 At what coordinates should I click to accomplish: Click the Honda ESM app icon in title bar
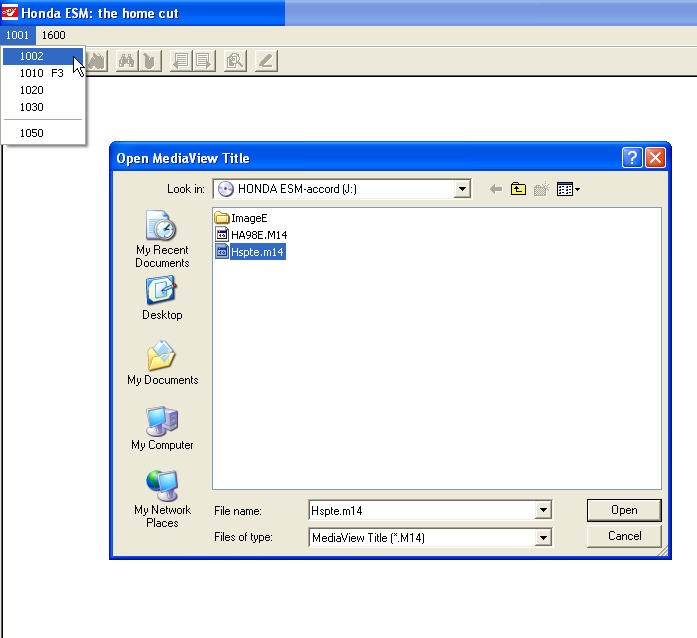(x=9, y=12)
